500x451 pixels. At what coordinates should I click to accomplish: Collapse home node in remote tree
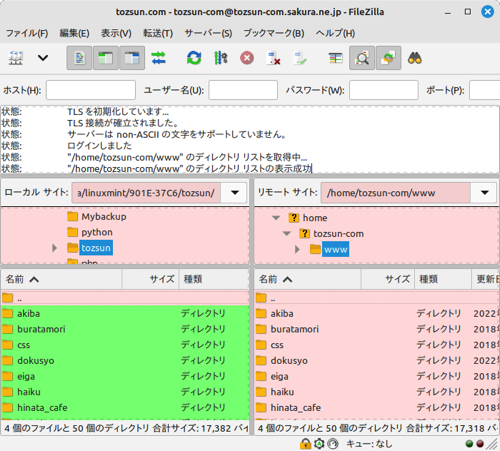pos(276,218)
